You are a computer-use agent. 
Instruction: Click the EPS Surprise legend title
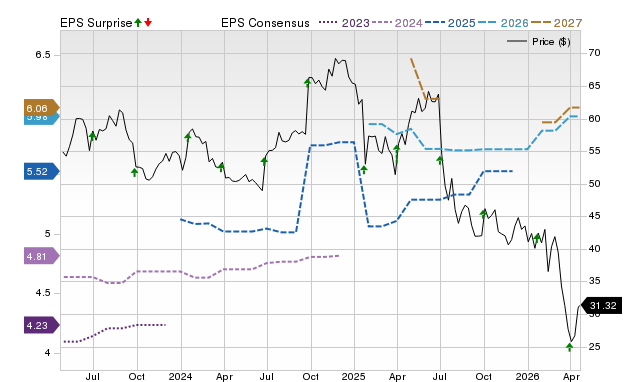click(96, 23)
